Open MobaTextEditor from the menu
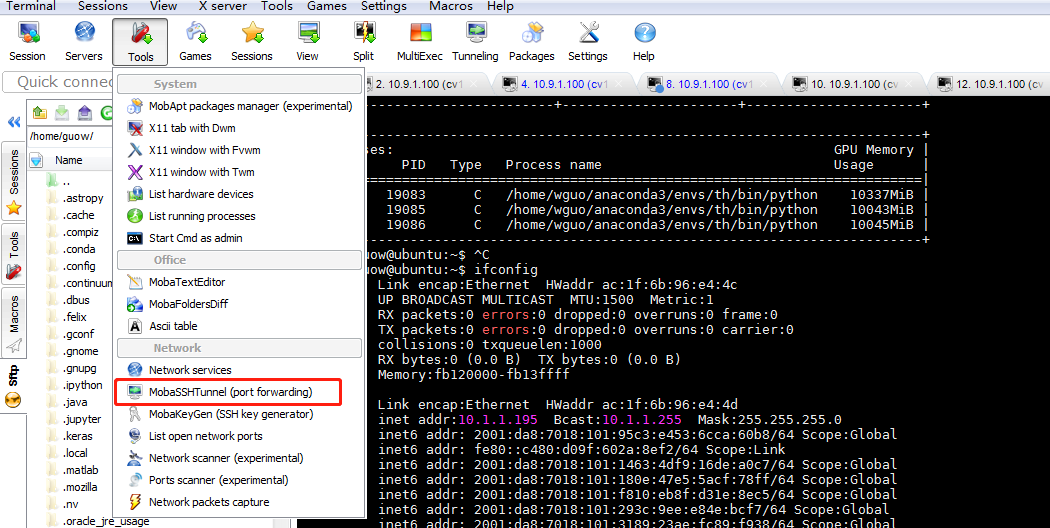The height and width of the screenshot is (528, 1050). click(240, 282)
